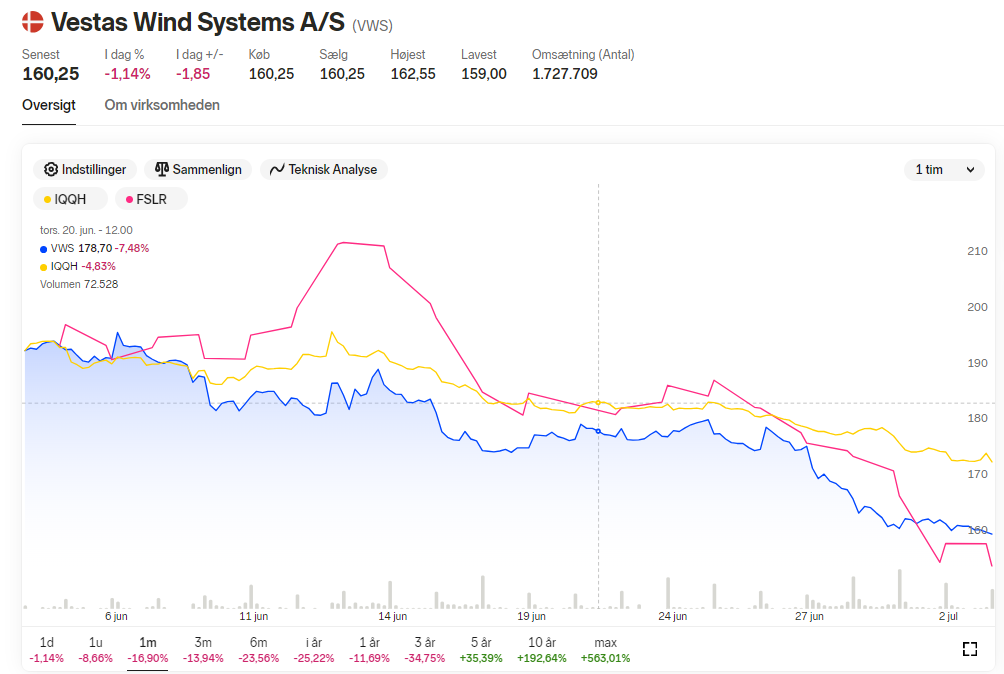The image size is (1004, 674).
Task: Click the blue VWS marker on crosshair
Action: click(599, 431)
